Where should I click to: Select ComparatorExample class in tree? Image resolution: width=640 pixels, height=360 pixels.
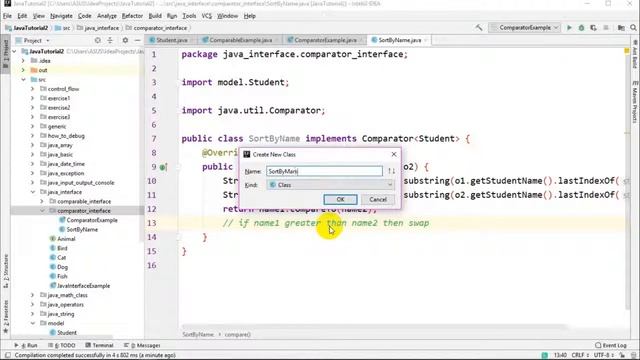click(88, 220)
